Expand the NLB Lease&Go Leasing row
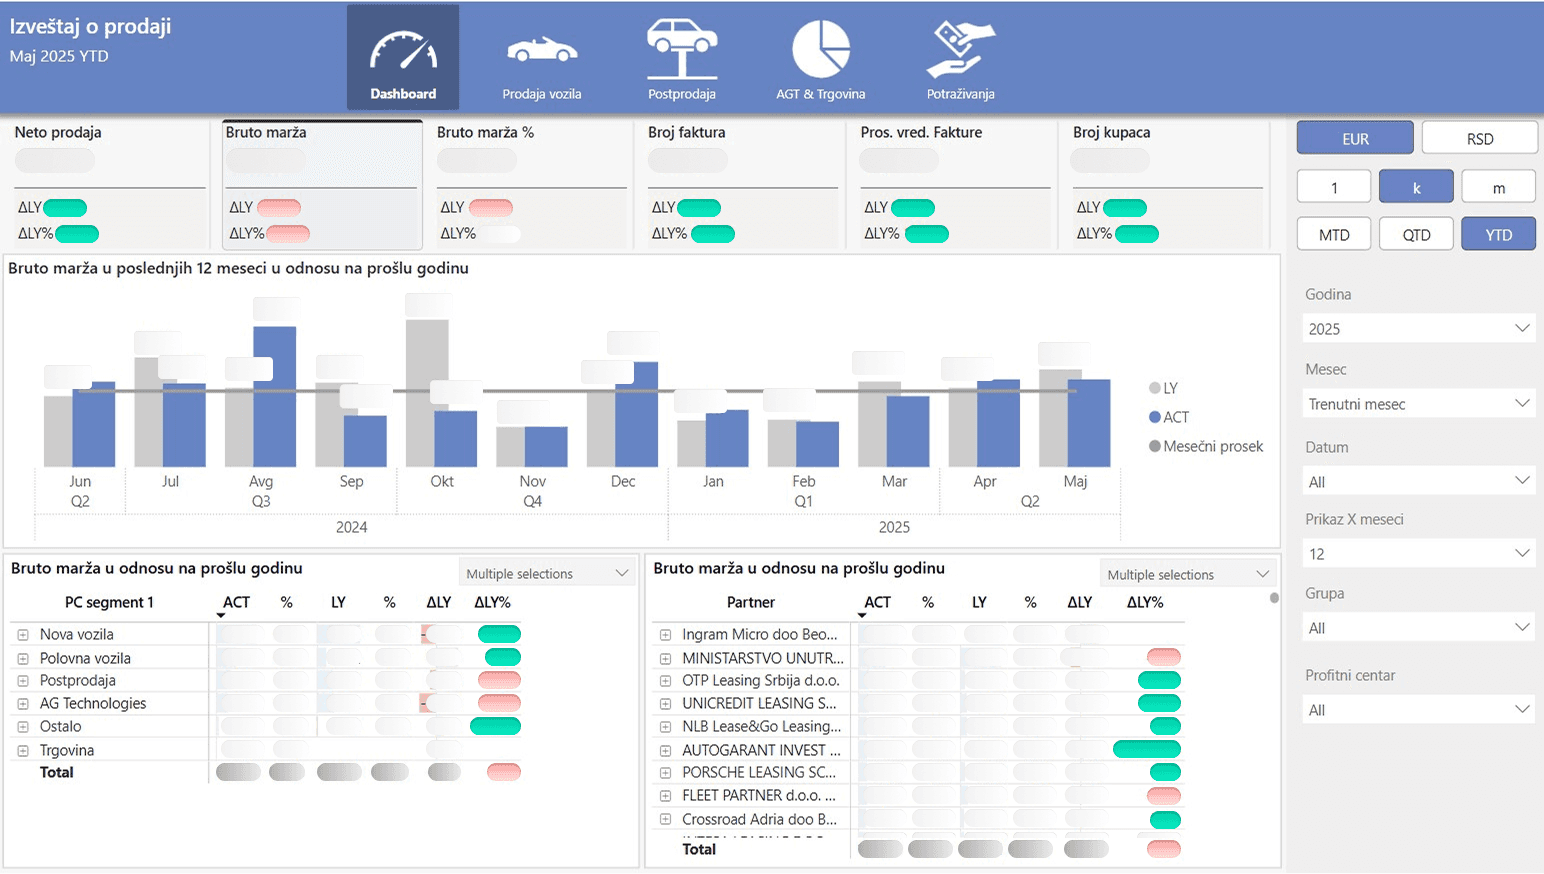 pyautogui.click(x=665, y=726)
